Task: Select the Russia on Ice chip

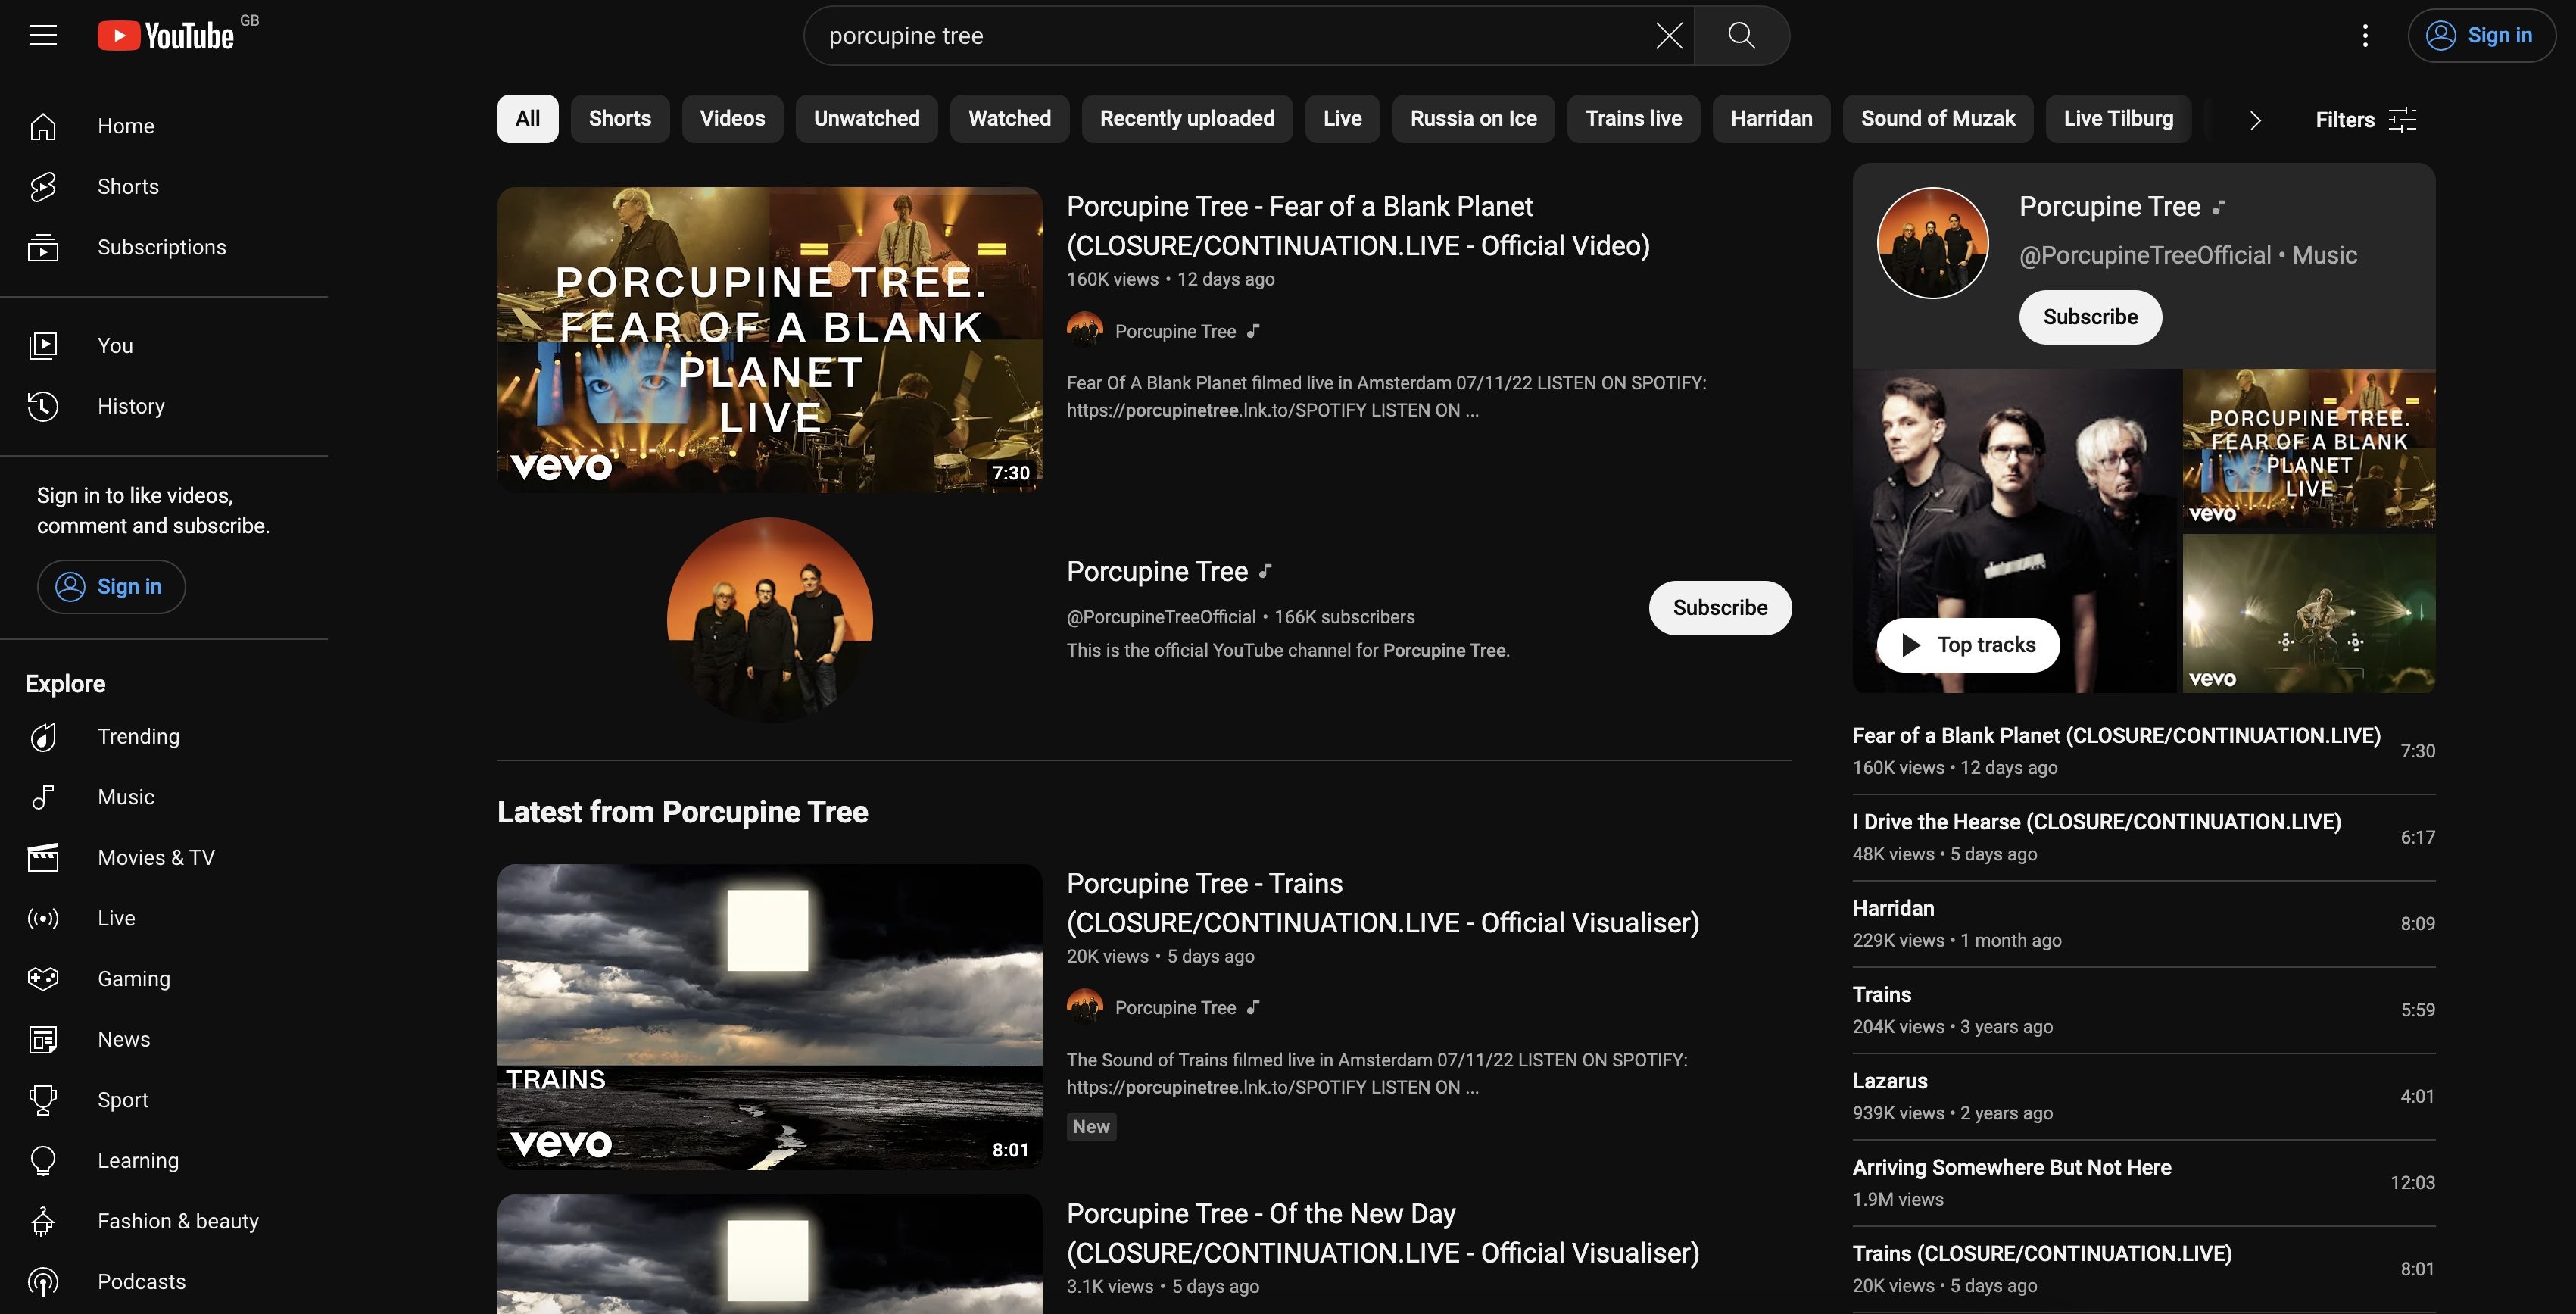Action: 1473,119
